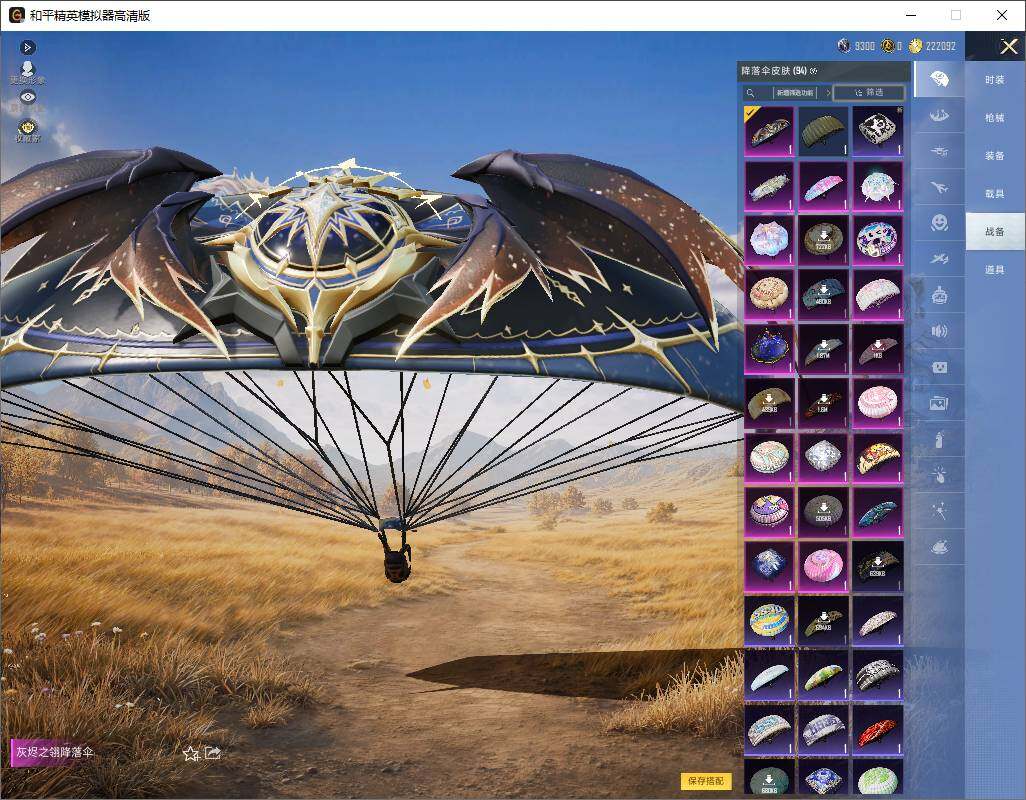Select the equipped parachute skin with the gold checkmark
Screen dimensions: 1026x800
coord(769,131)
